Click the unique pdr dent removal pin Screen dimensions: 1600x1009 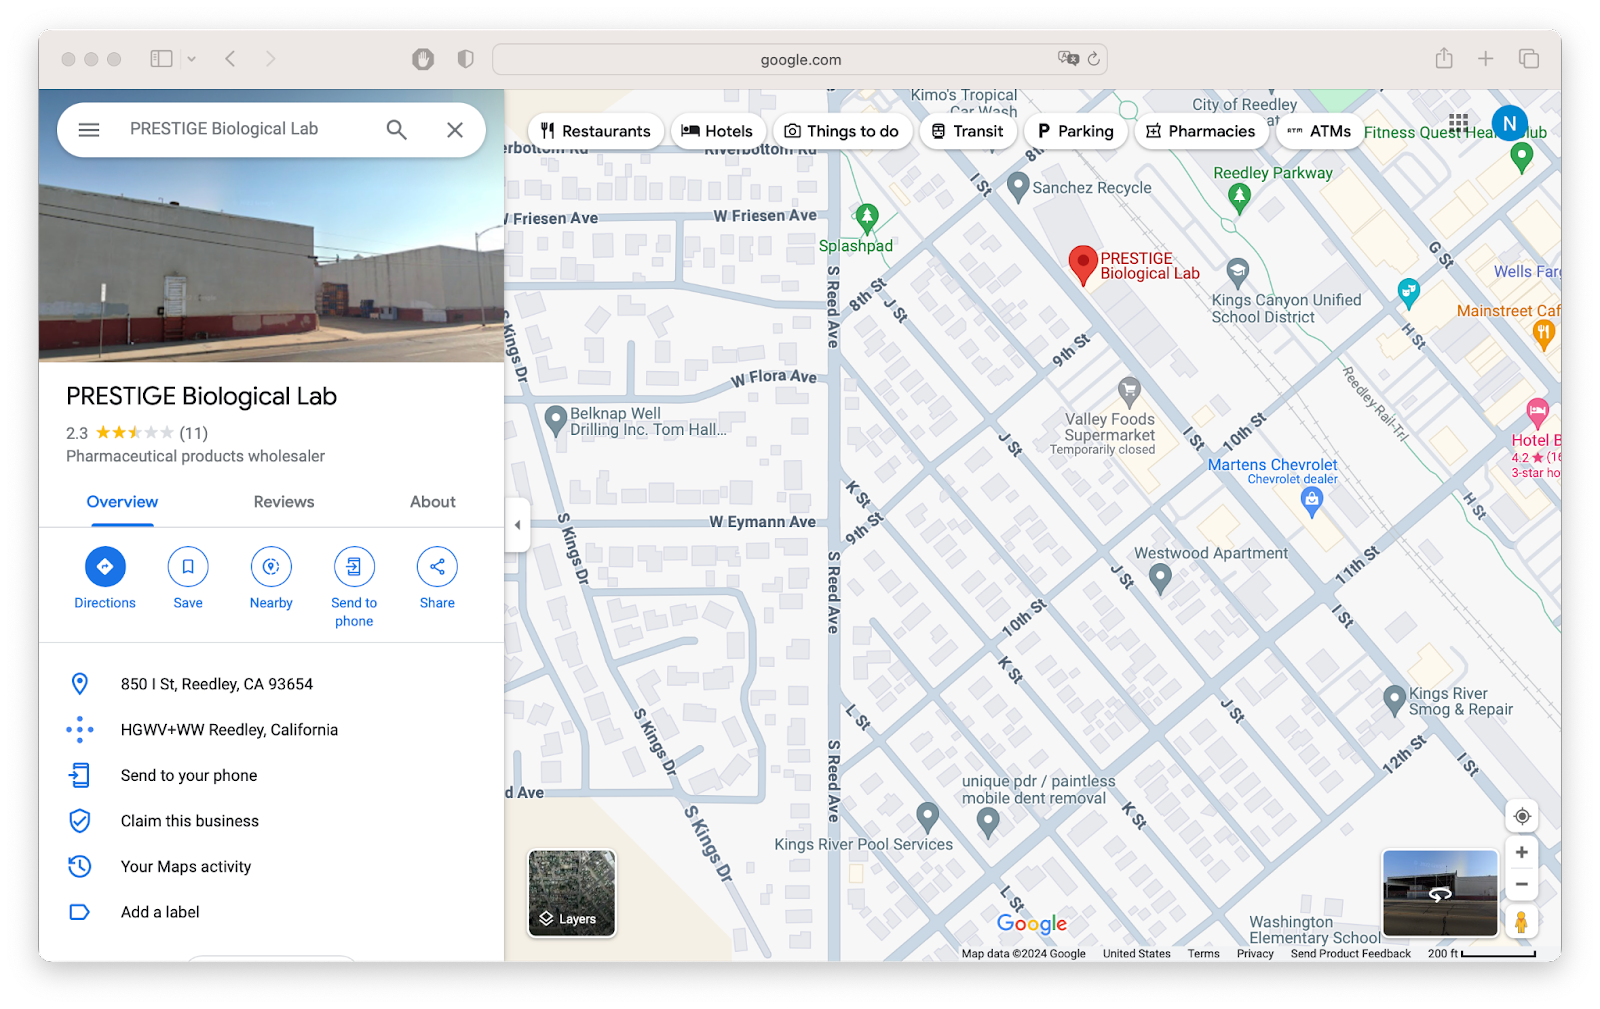(988, 824)
